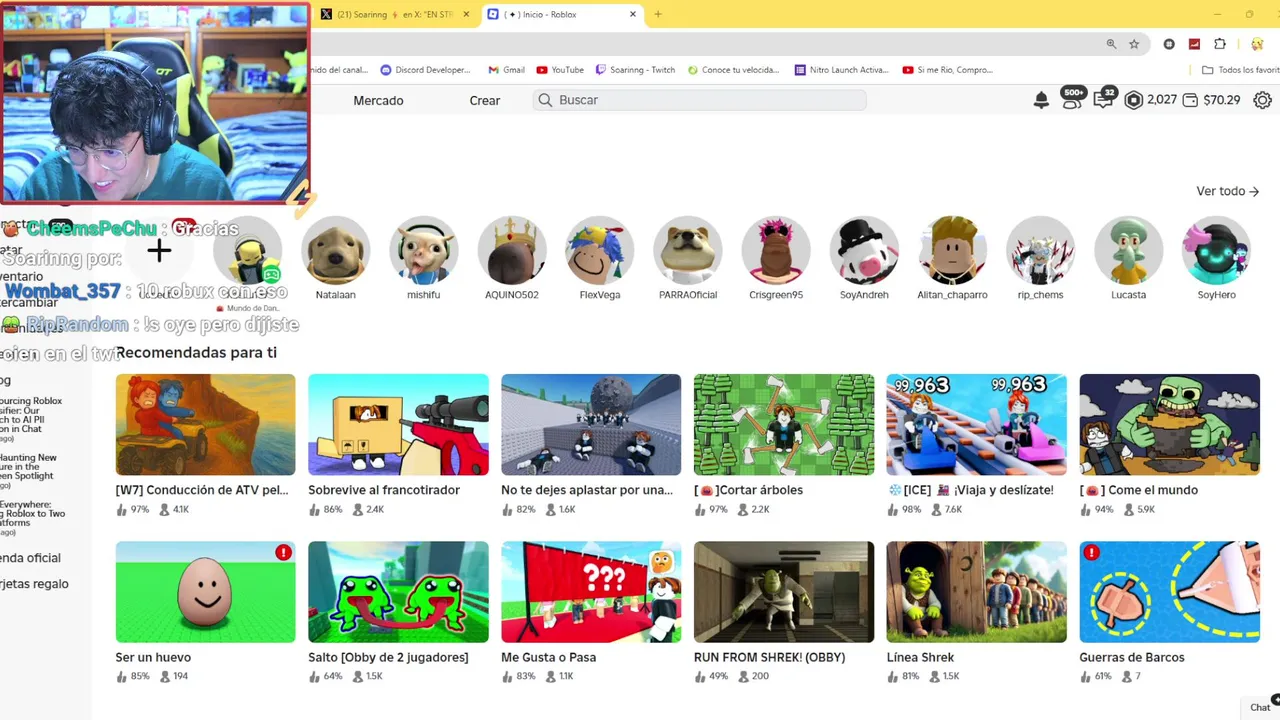Open SoyHero's friend avatar
This screenshot has width=1280, height=720.
coord(1216,250)
